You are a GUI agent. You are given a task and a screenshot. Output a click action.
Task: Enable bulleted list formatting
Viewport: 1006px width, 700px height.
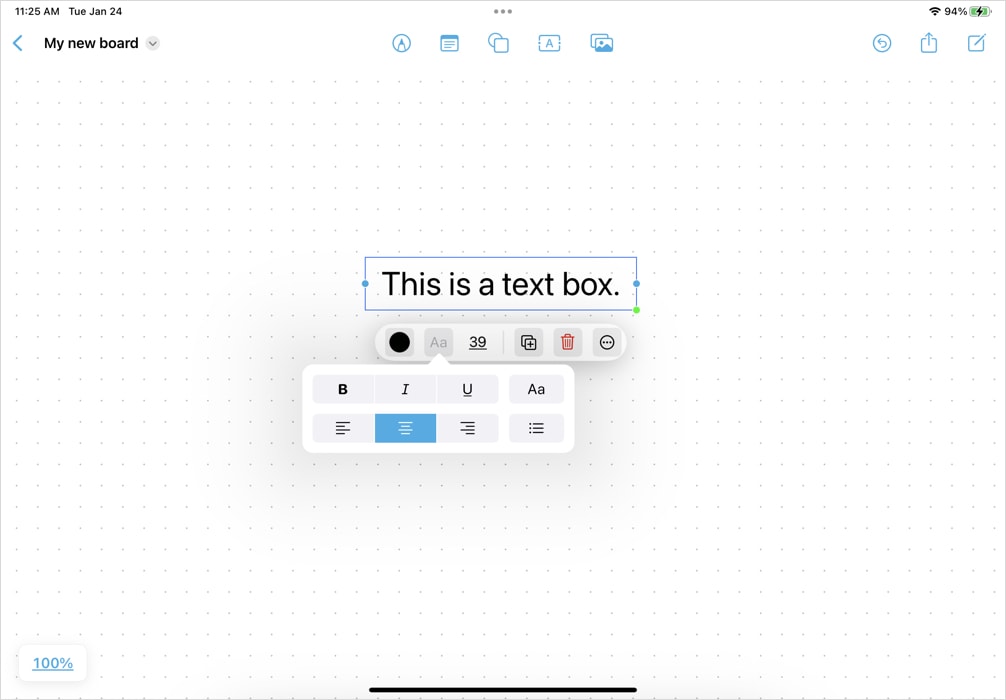536,428
